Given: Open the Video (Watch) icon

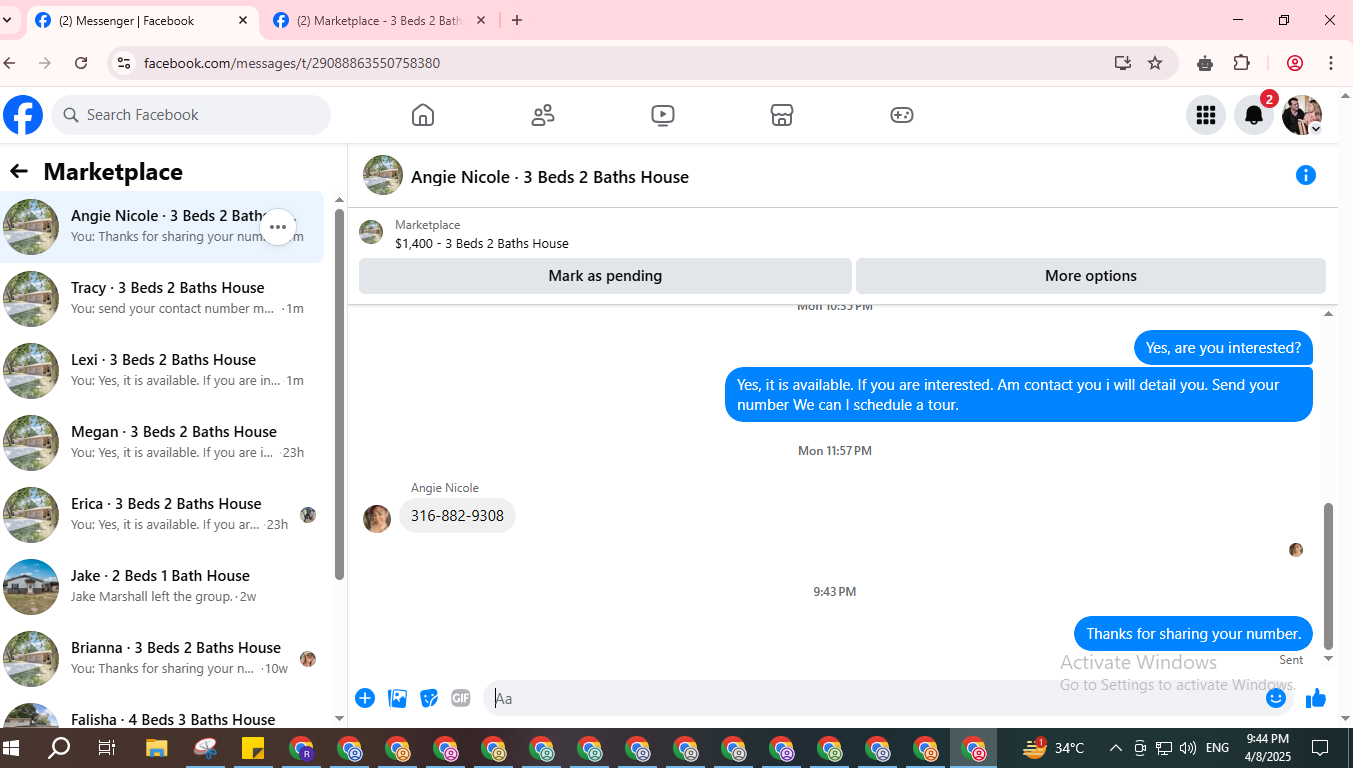Looking at the screenshot, I should click(x=662, y=115).
